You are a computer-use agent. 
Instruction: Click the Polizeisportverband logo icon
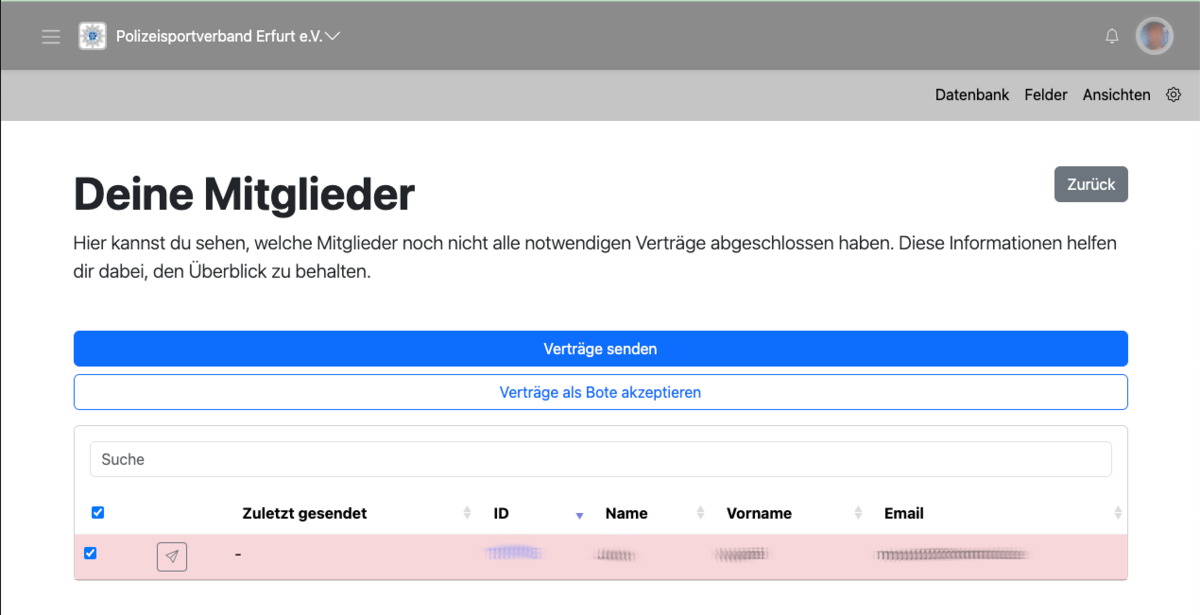tap(93, 36)
